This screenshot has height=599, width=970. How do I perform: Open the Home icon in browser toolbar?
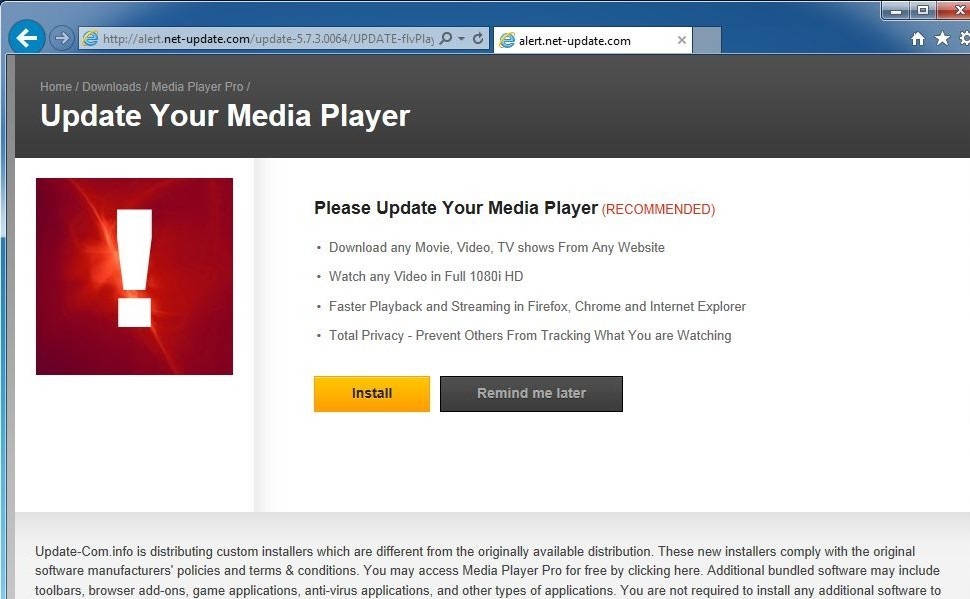(x=918, y=39)
